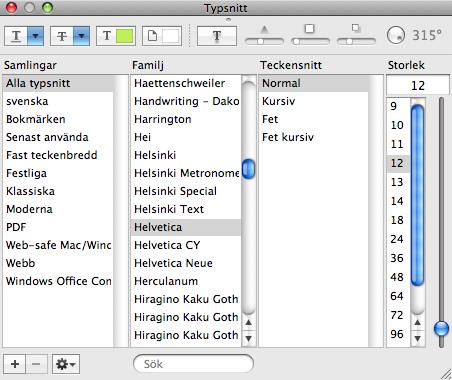Remove collection with the minus button
The image size is (452, 380).
click(x=36, y=364)
